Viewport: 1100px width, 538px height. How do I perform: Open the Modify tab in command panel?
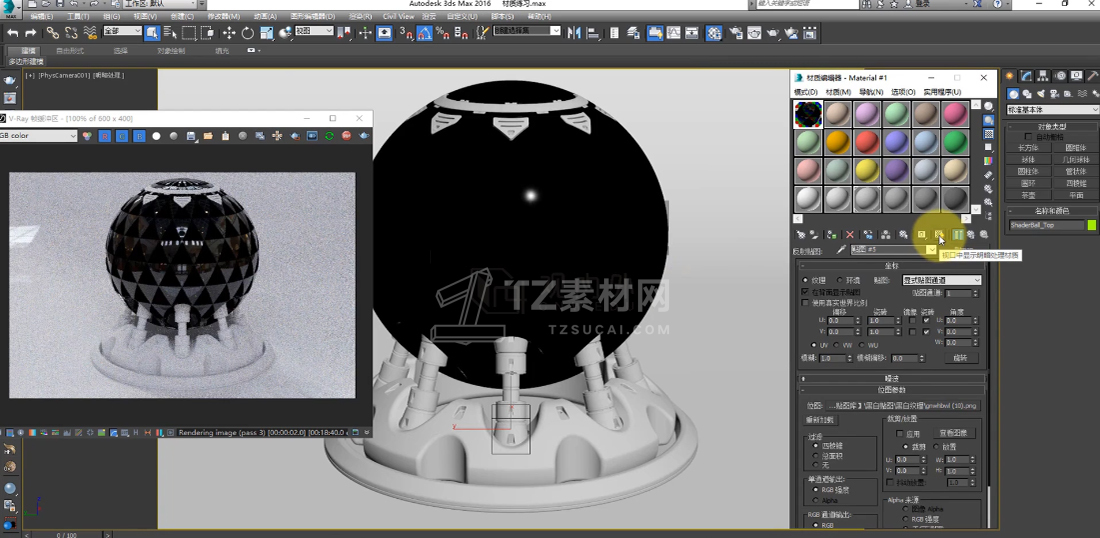coord(1027,76)
